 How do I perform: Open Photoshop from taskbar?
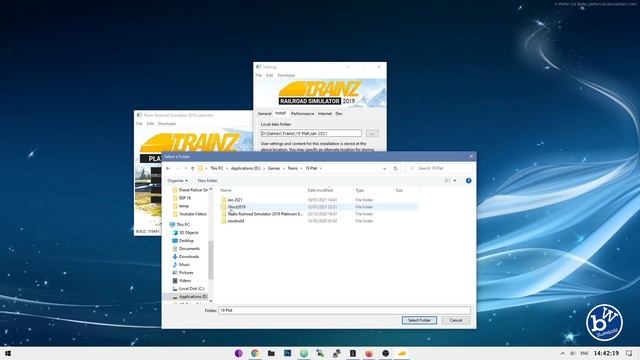click(x=287, y=353)
